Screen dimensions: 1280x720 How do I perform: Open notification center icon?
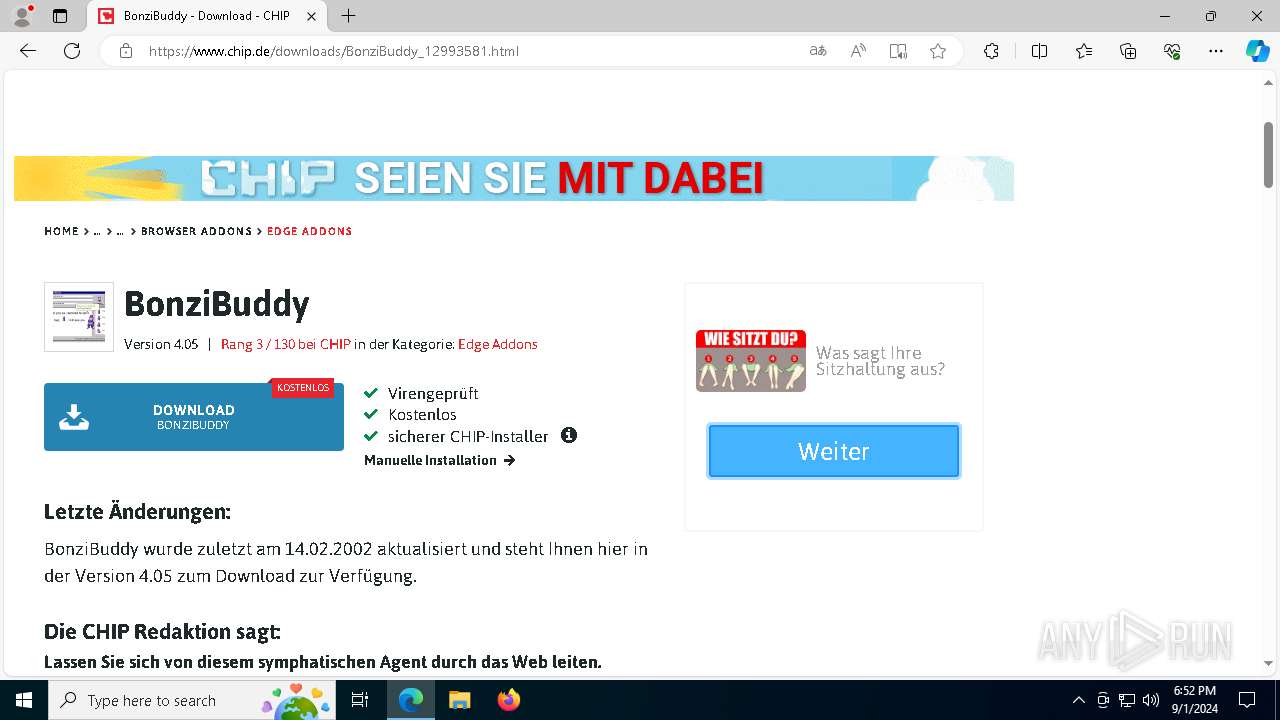coord(1247,700)
